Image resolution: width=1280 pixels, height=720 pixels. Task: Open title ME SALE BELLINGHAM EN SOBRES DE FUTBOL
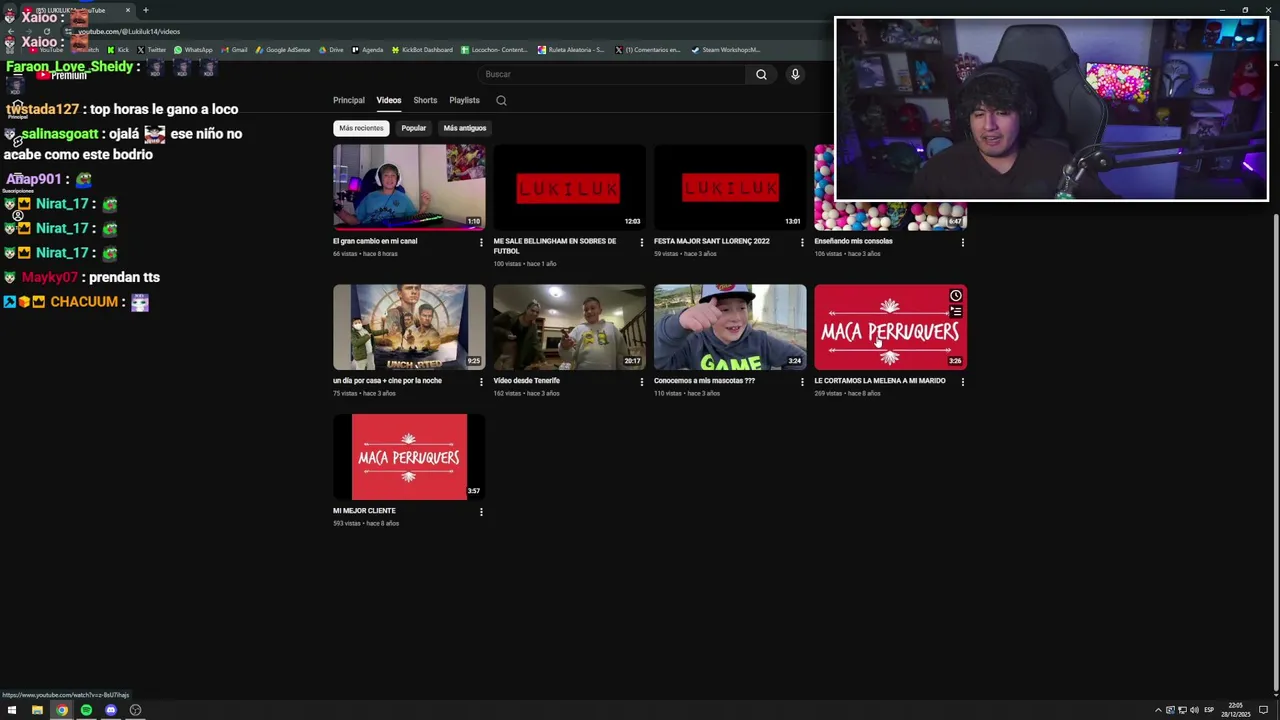[555, 246]
